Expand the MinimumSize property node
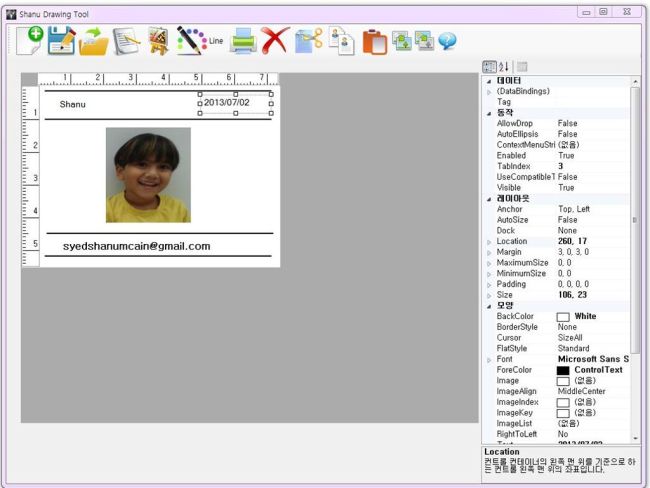 pos(489,274)
